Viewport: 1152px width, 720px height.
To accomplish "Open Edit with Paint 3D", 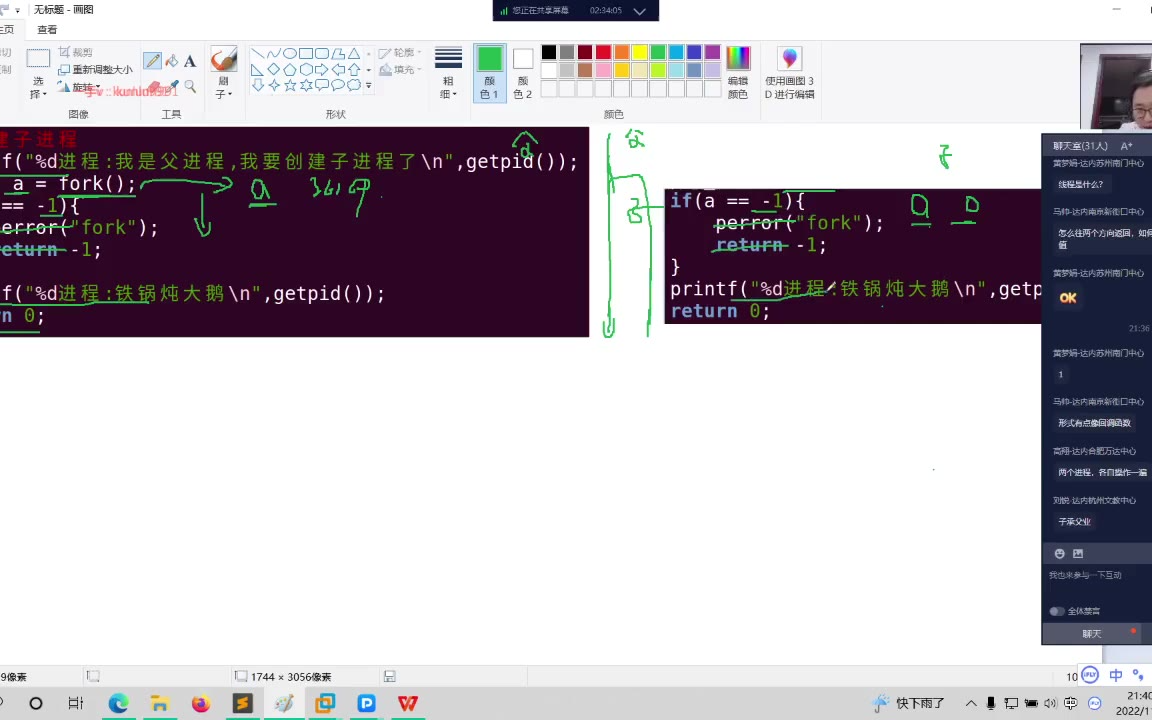I will 789,73.
